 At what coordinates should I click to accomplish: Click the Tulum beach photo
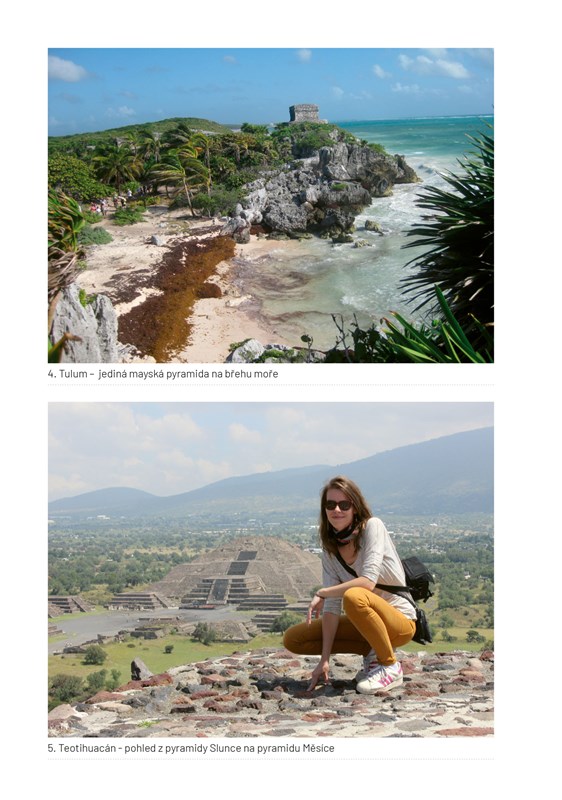click(x=271, y=205)
